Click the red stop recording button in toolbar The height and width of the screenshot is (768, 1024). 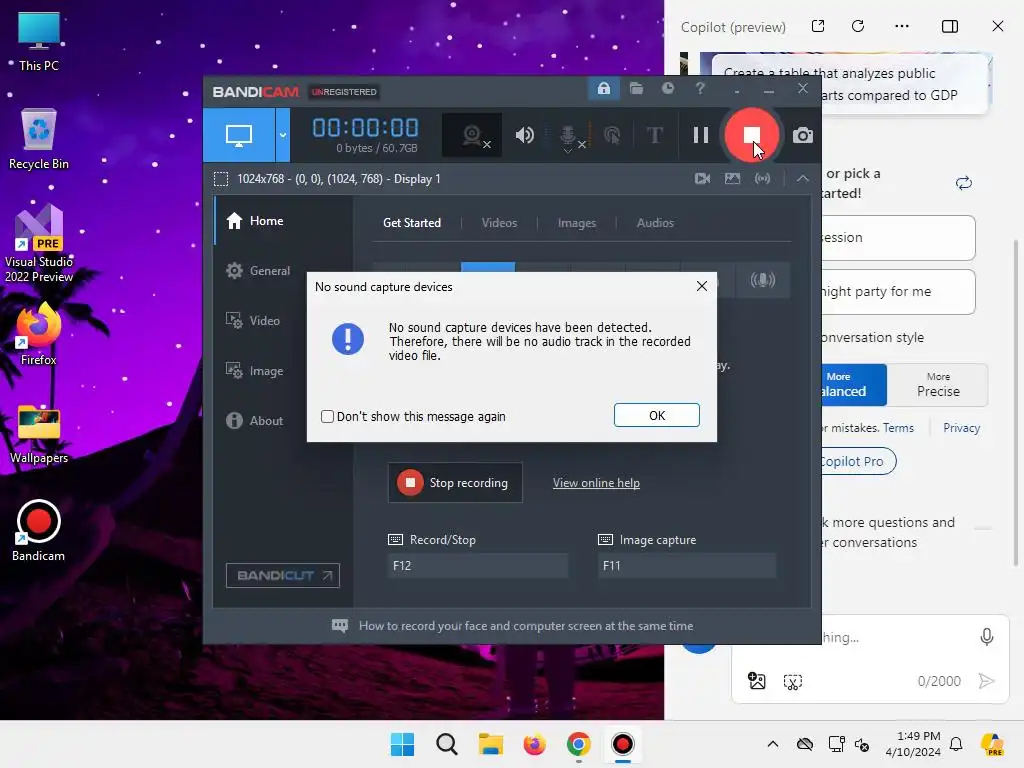(752, 135)
